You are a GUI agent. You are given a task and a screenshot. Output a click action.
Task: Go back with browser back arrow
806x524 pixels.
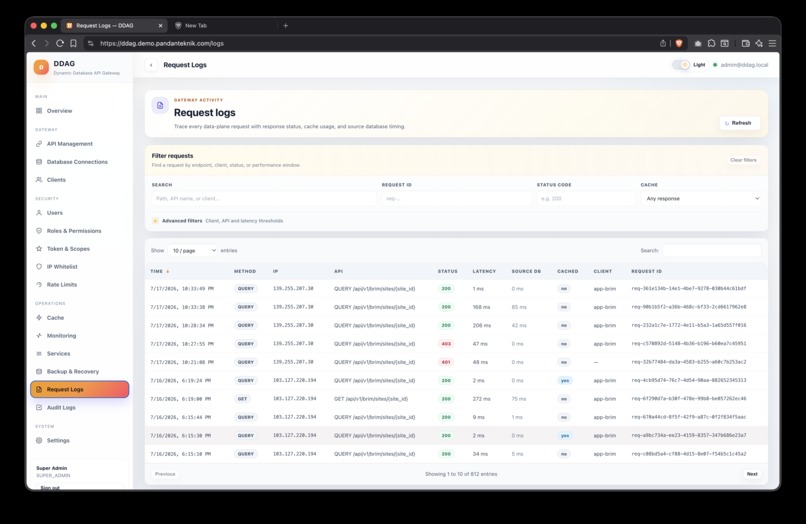click(x=34, y=43)
